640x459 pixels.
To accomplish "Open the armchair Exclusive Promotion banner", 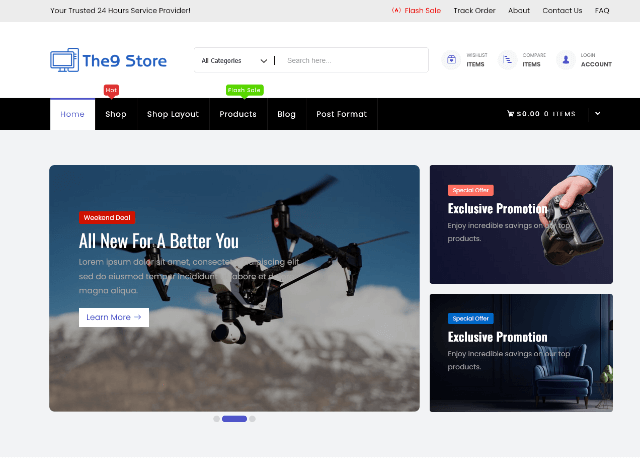I will [x=521, y=353].
